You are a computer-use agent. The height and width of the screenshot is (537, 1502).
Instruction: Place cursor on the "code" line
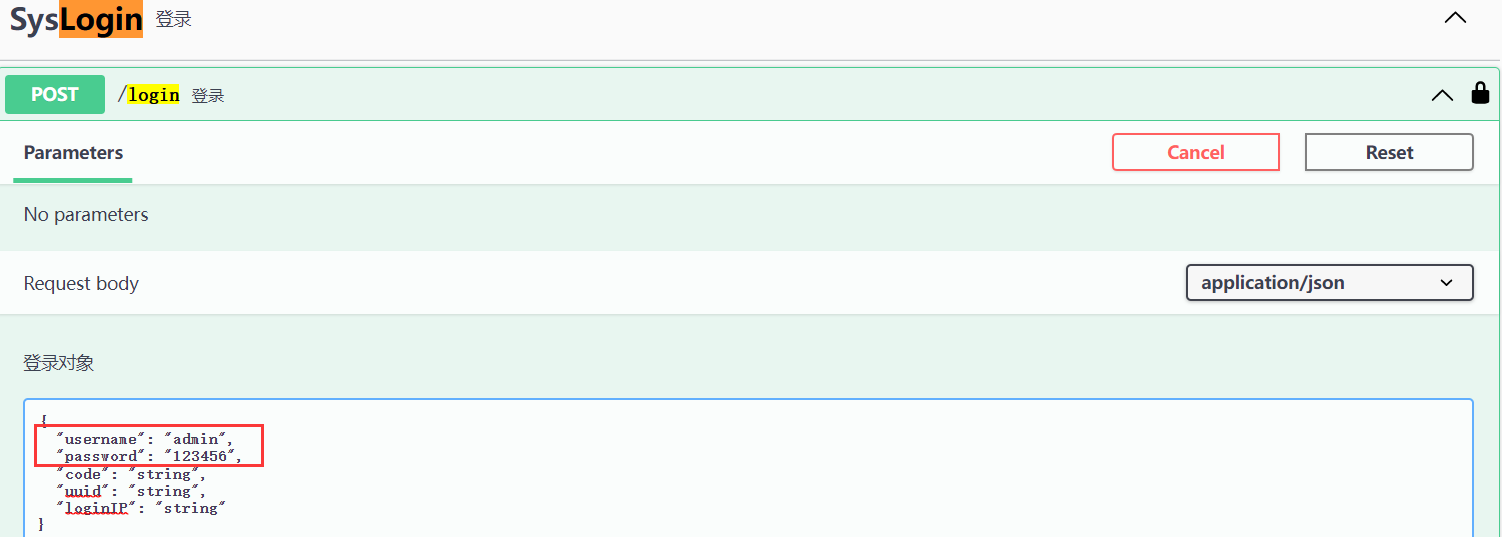[131, 474]
